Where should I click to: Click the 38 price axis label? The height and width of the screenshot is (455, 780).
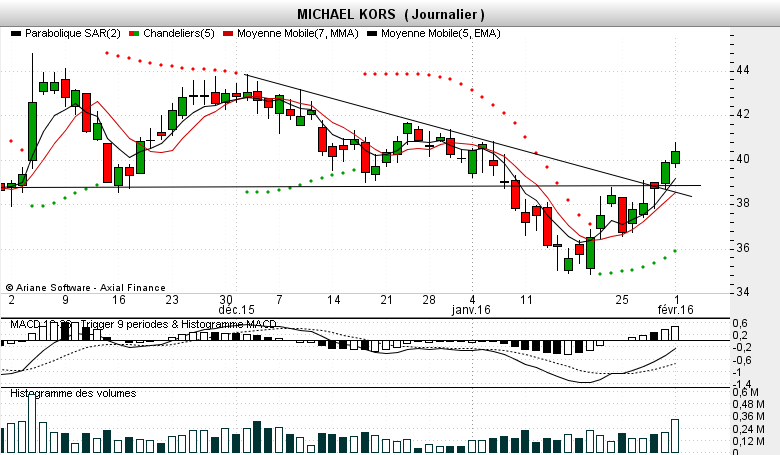coord(743,203)
